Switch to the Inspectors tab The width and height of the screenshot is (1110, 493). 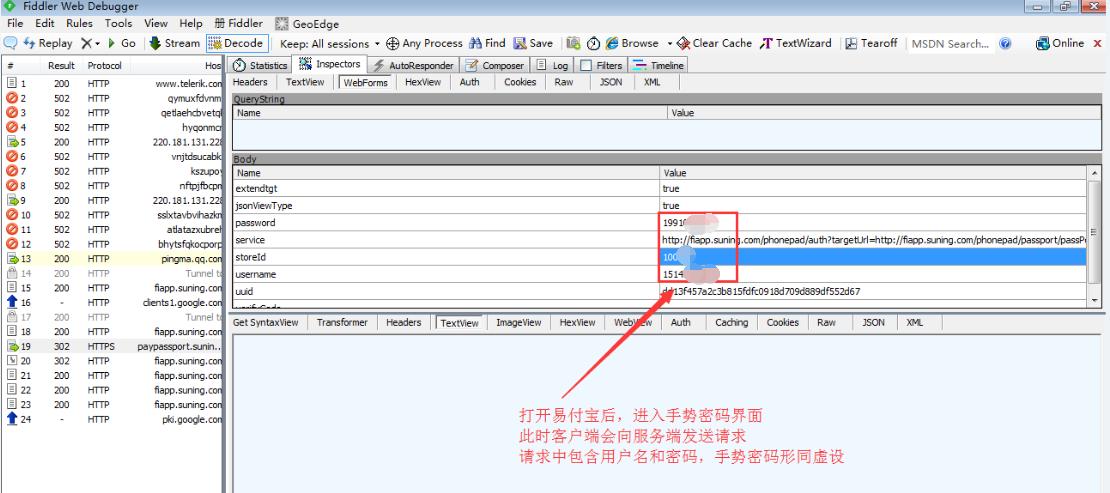click(330, 64)
